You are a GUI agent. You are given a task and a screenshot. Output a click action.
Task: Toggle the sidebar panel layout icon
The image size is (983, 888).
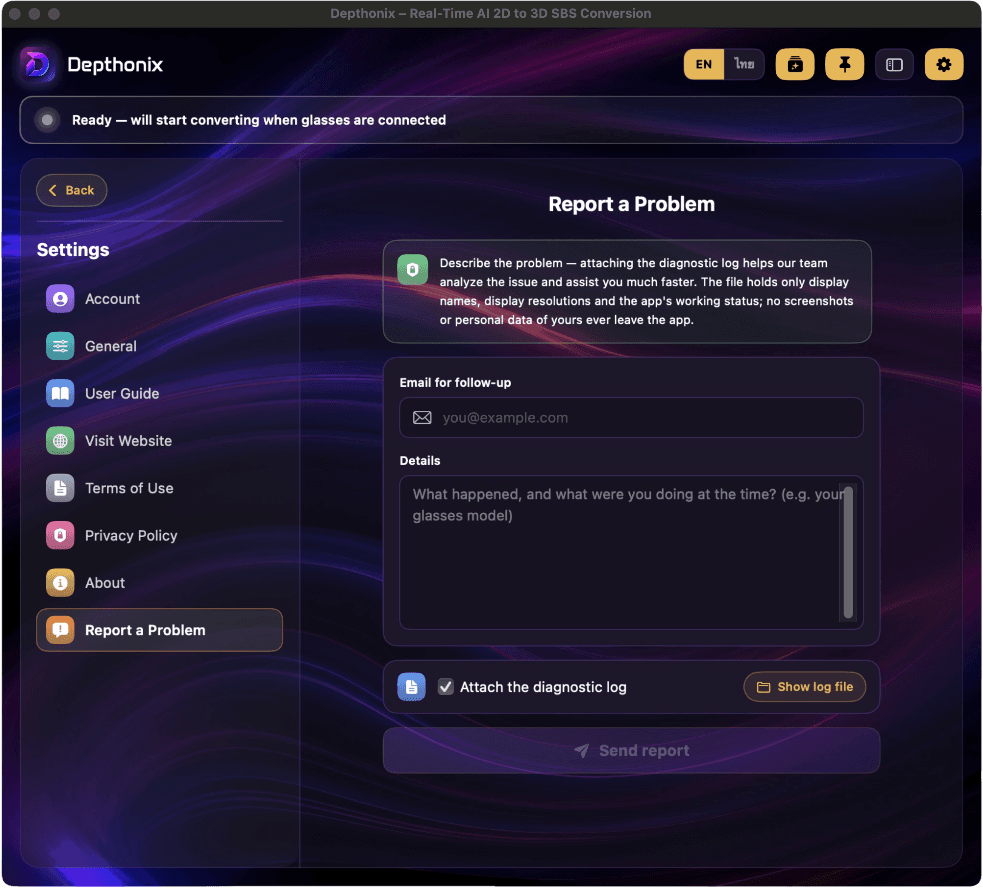(x=894, y=65)
